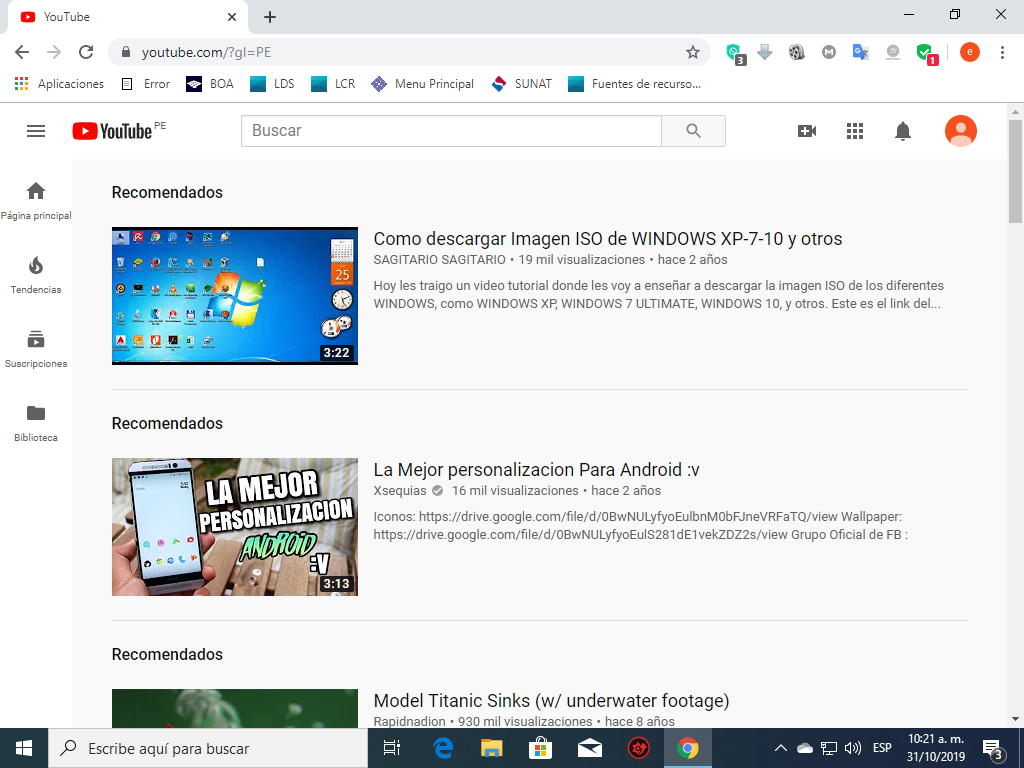Open the Titanic video thumbnail
Image resolution: width=1024 pixels, height=768 pixels.
(x=235, y=709)
